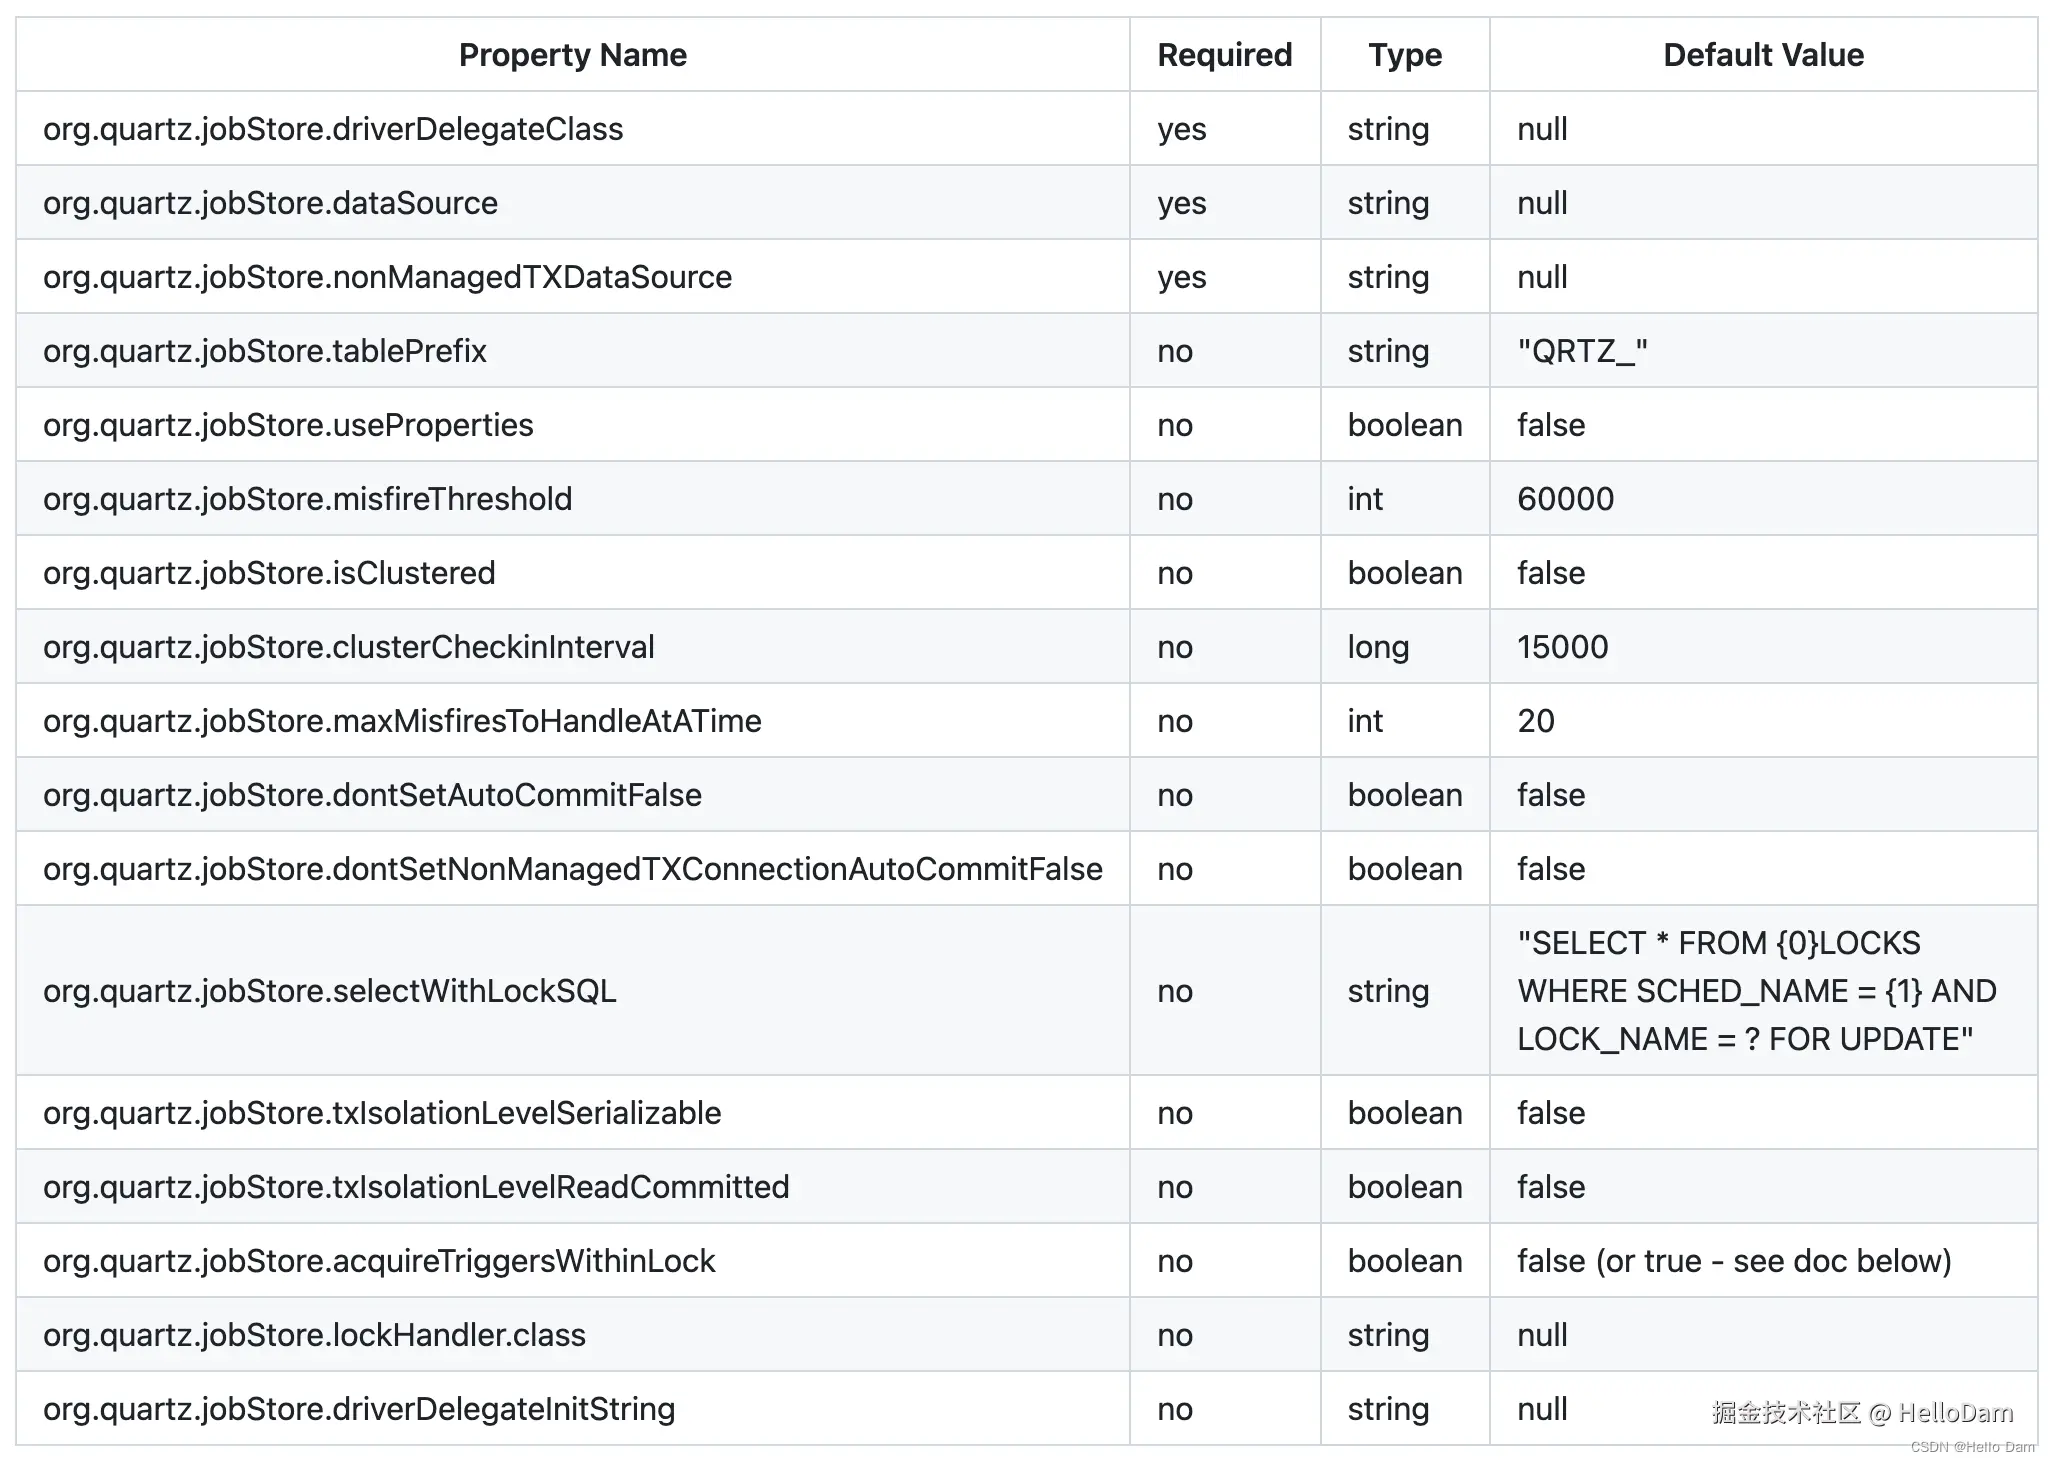Click the 15000 clusterCheckinInterval default value
Viewport: 2050px width, 1462px height.
(1562, 647)
